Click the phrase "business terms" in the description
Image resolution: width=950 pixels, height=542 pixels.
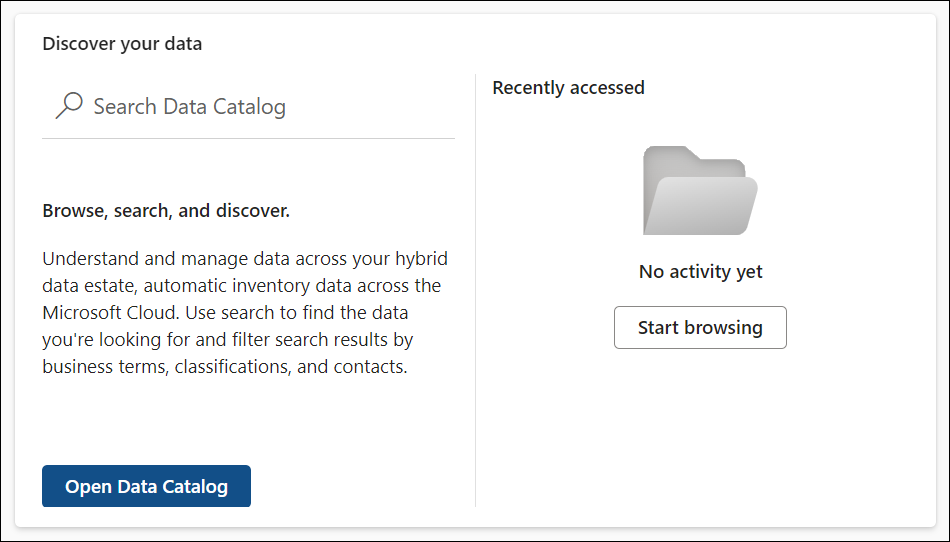[x=103, y=367]
